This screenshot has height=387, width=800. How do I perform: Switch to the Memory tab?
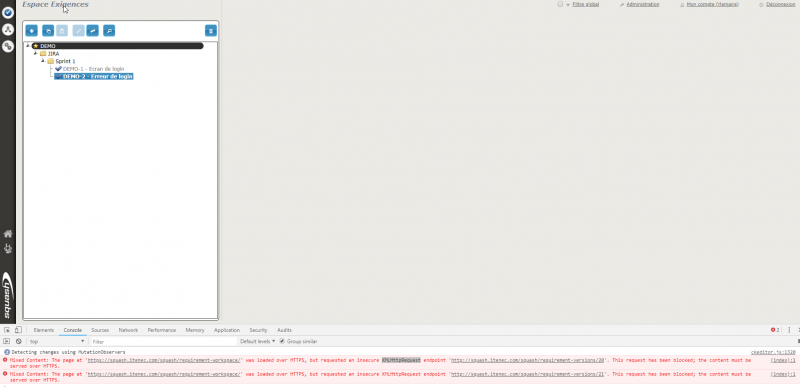click(x=195, y=330)
